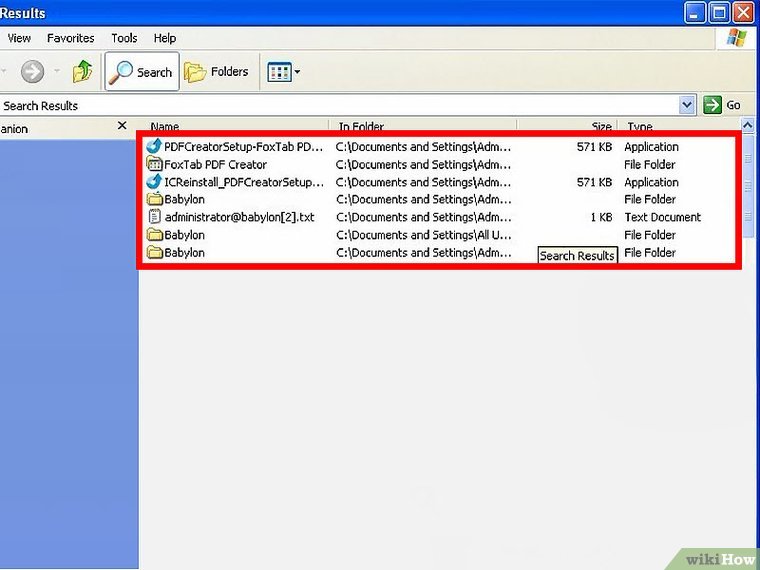This screenshot has height=570, width=760.
Task: Open the Tools menu
Action: click(x=124, y=38)
